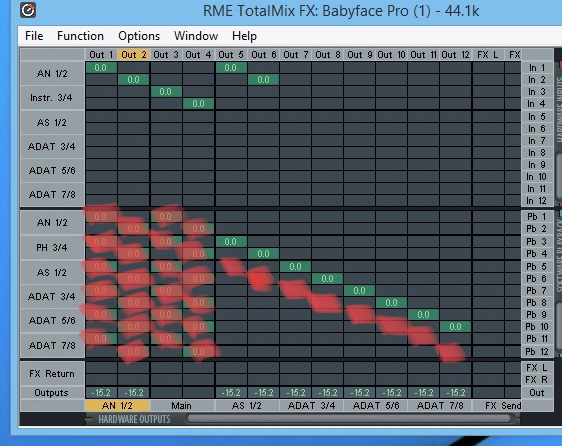Click the Instr. 3/4 input row label
The height and width of the screenshot is (446, 562).
[x=52, y=98]
